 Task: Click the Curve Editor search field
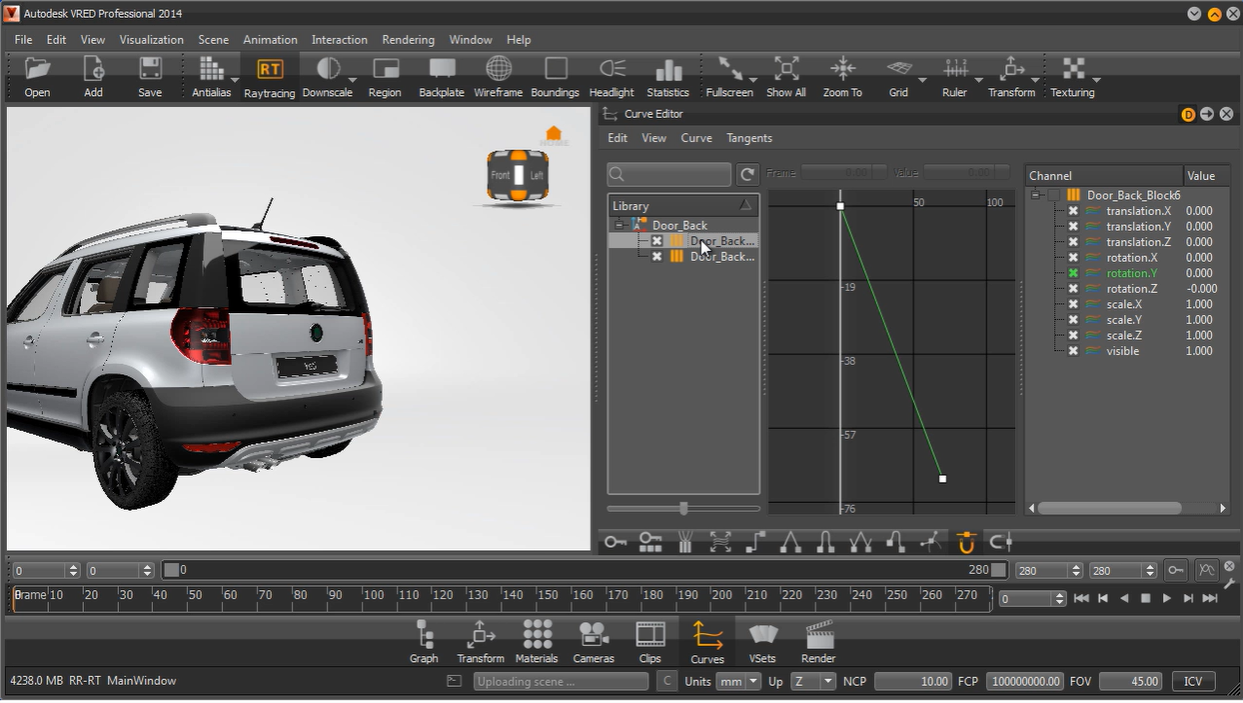coord(670,174)
